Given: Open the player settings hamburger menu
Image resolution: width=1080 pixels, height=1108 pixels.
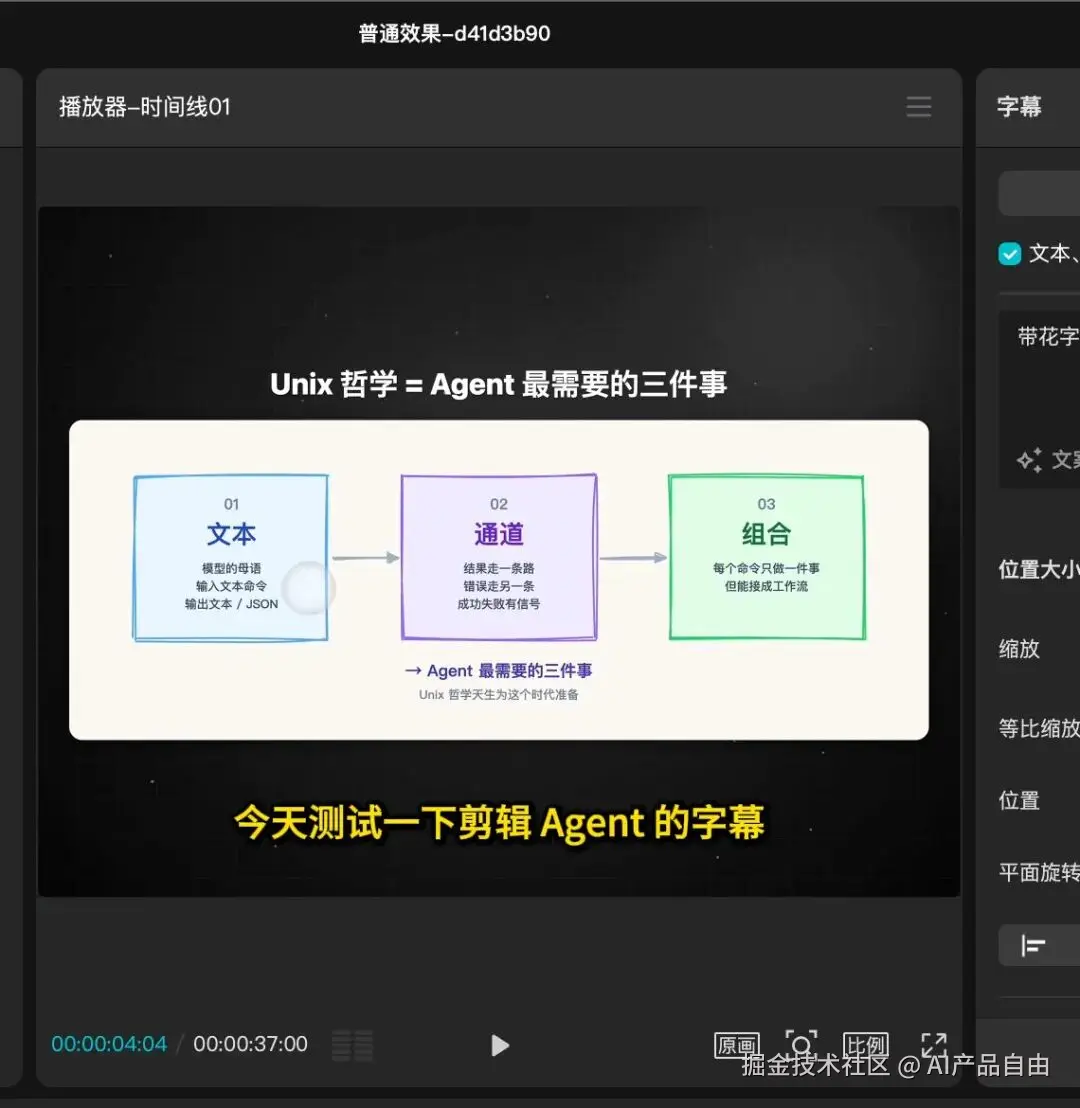Looking at the screenshot, I should click(918, 106).
